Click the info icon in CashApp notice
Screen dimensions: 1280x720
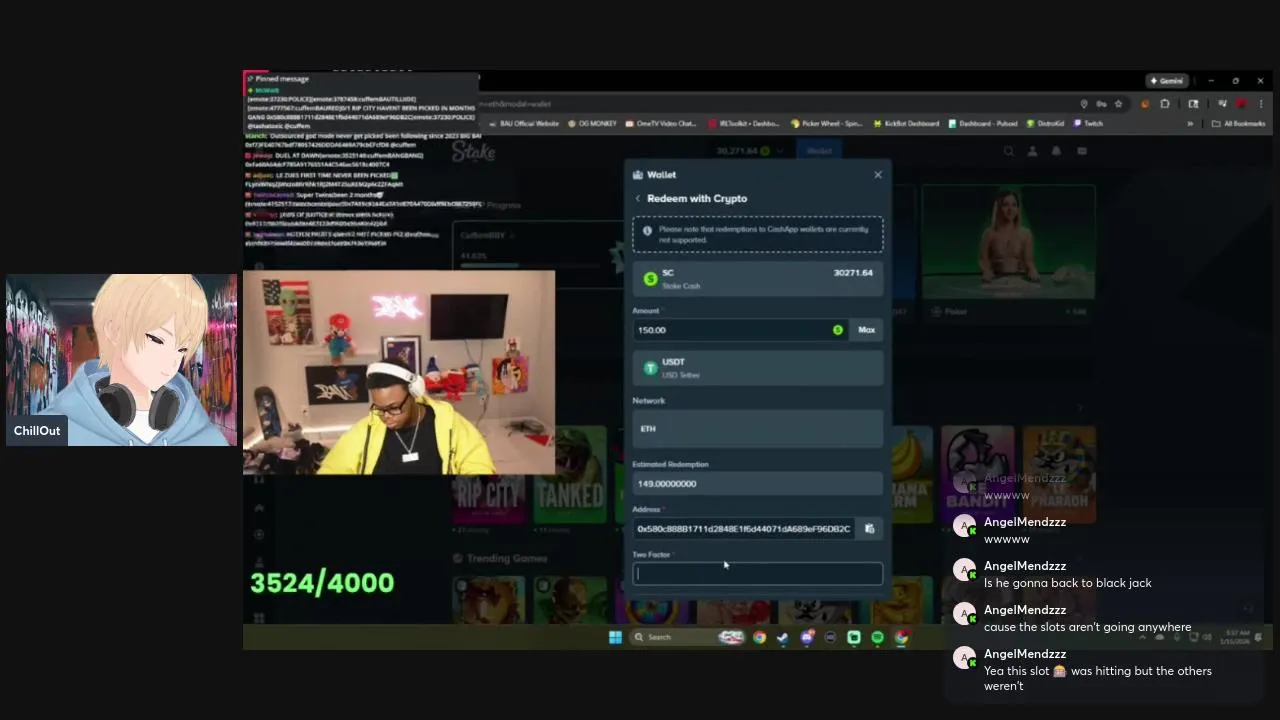click(x=647, y=231)
